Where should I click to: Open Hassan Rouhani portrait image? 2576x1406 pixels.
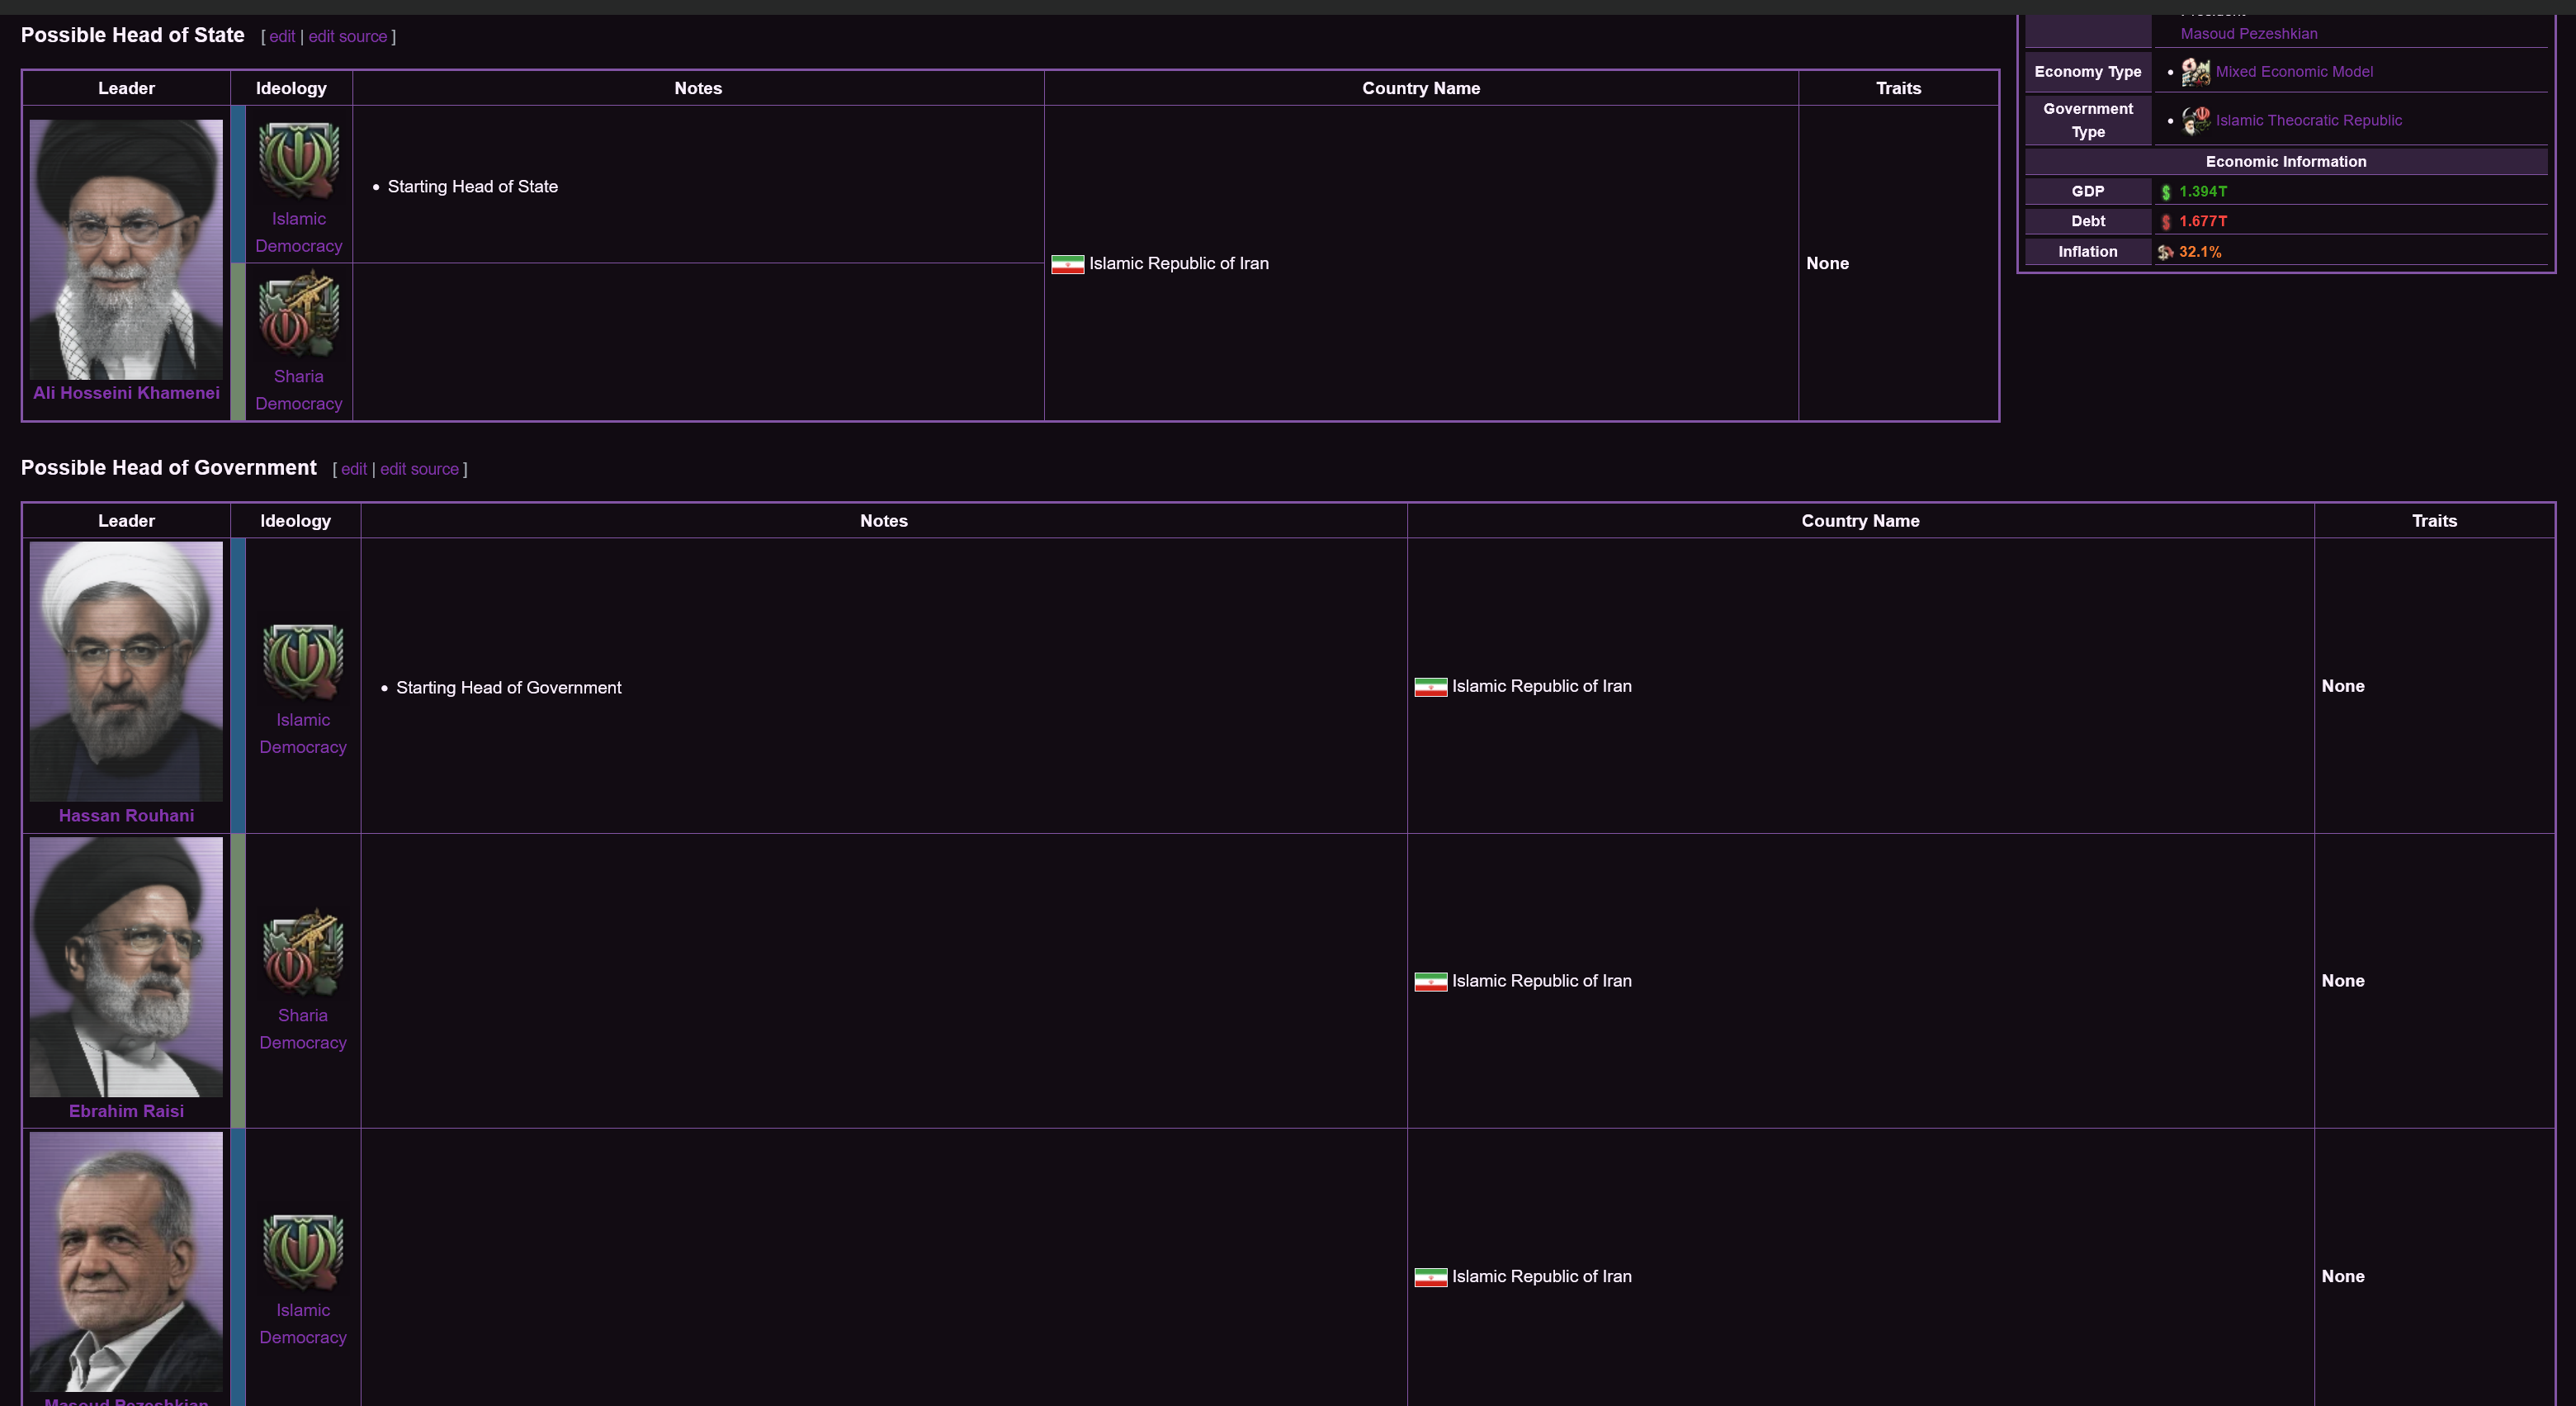tap(126, 671)
